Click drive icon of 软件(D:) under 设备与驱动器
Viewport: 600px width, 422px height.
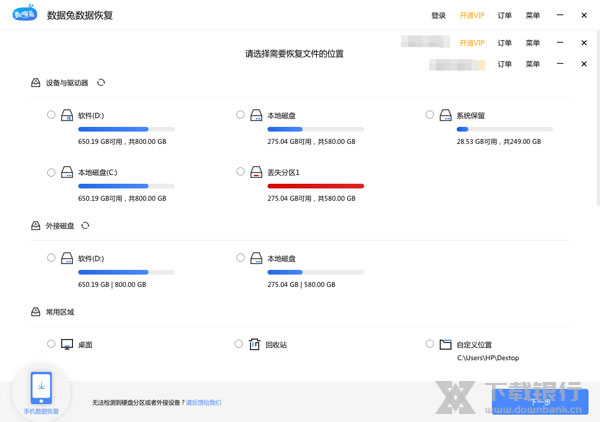click(x=67, y=115)
